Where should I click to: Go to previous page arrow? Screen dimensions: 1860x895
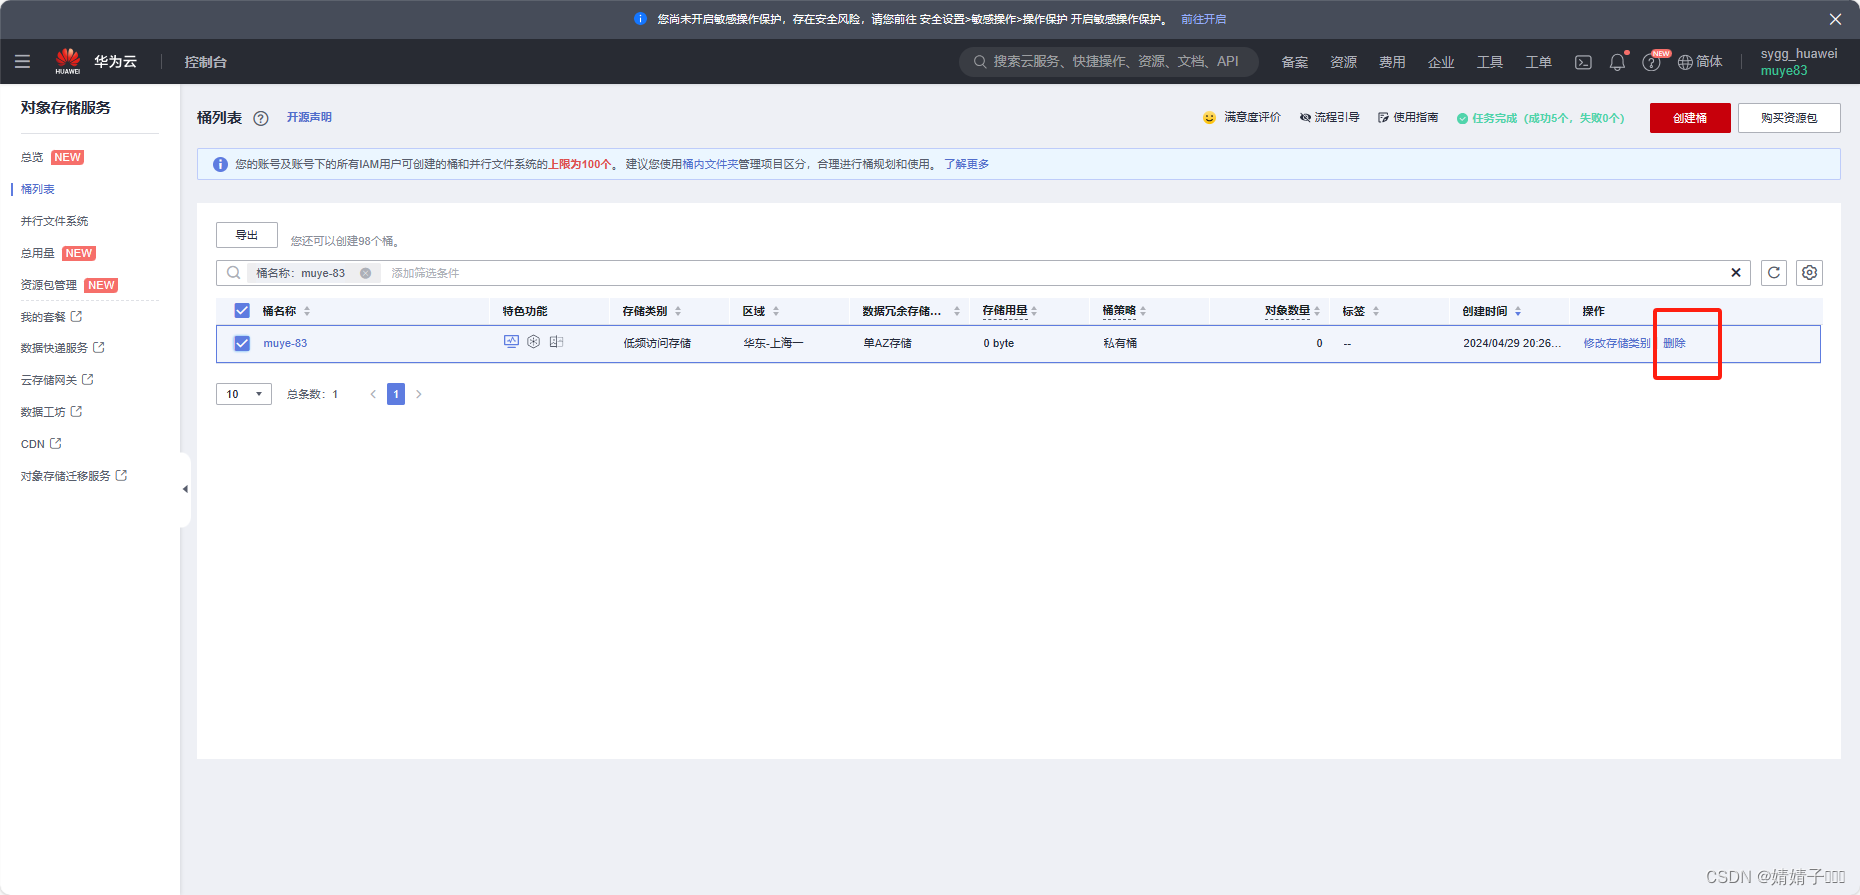[x=373, y=394]
